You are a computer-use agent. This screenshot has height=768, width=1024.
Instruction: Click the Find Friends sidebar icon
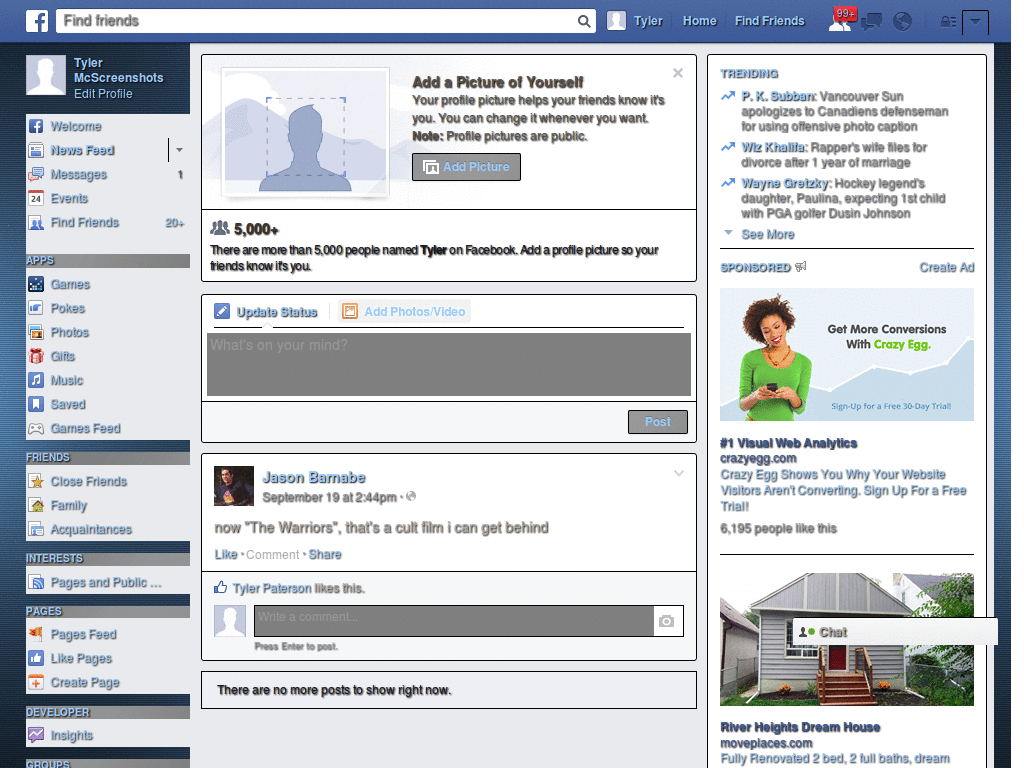point(36,223)
